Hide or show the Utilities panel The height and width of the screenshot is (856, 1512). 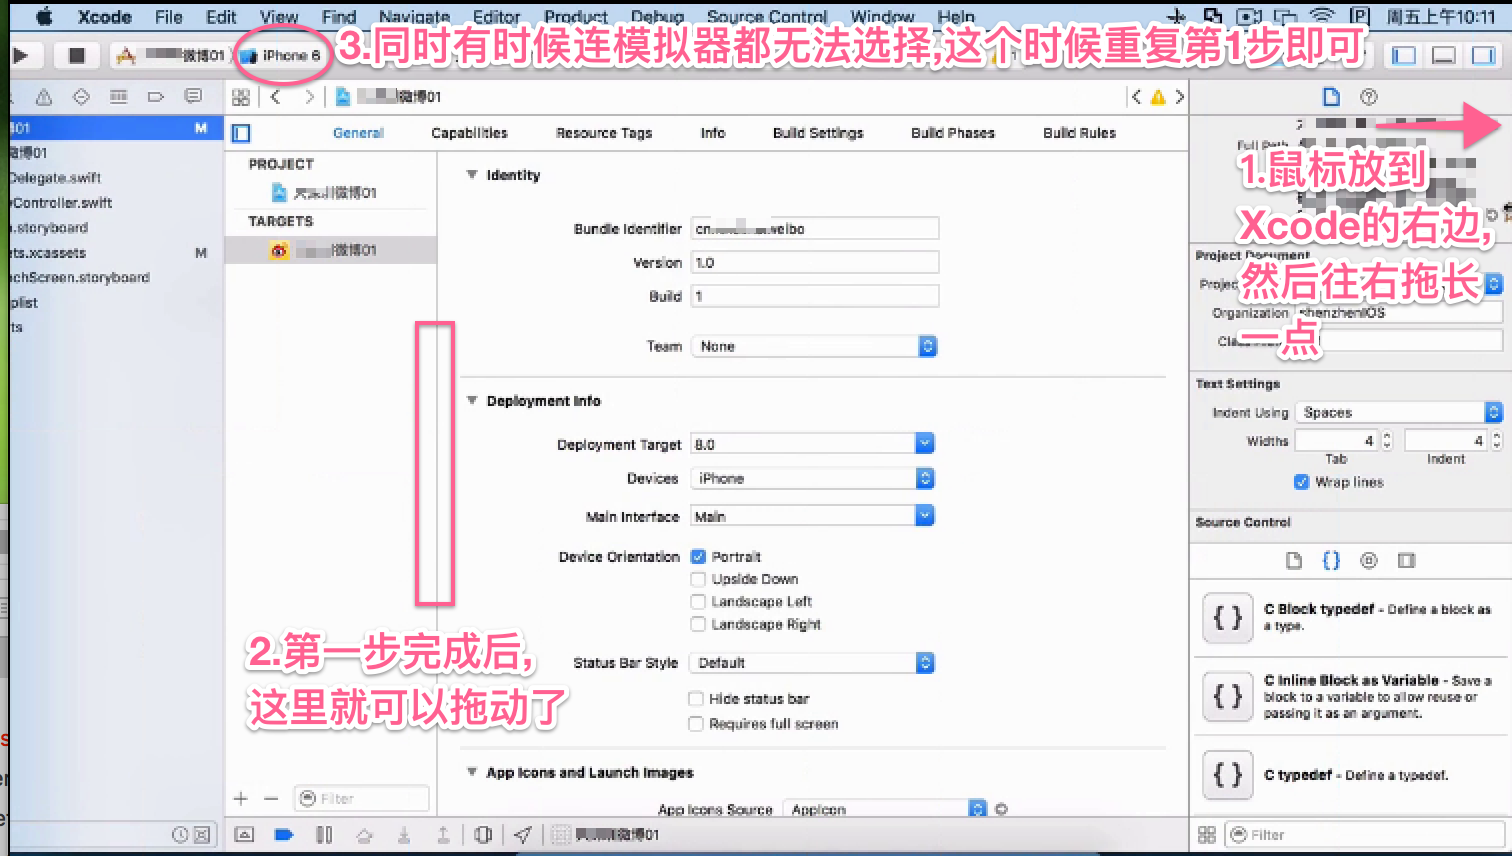point(1484,56)
